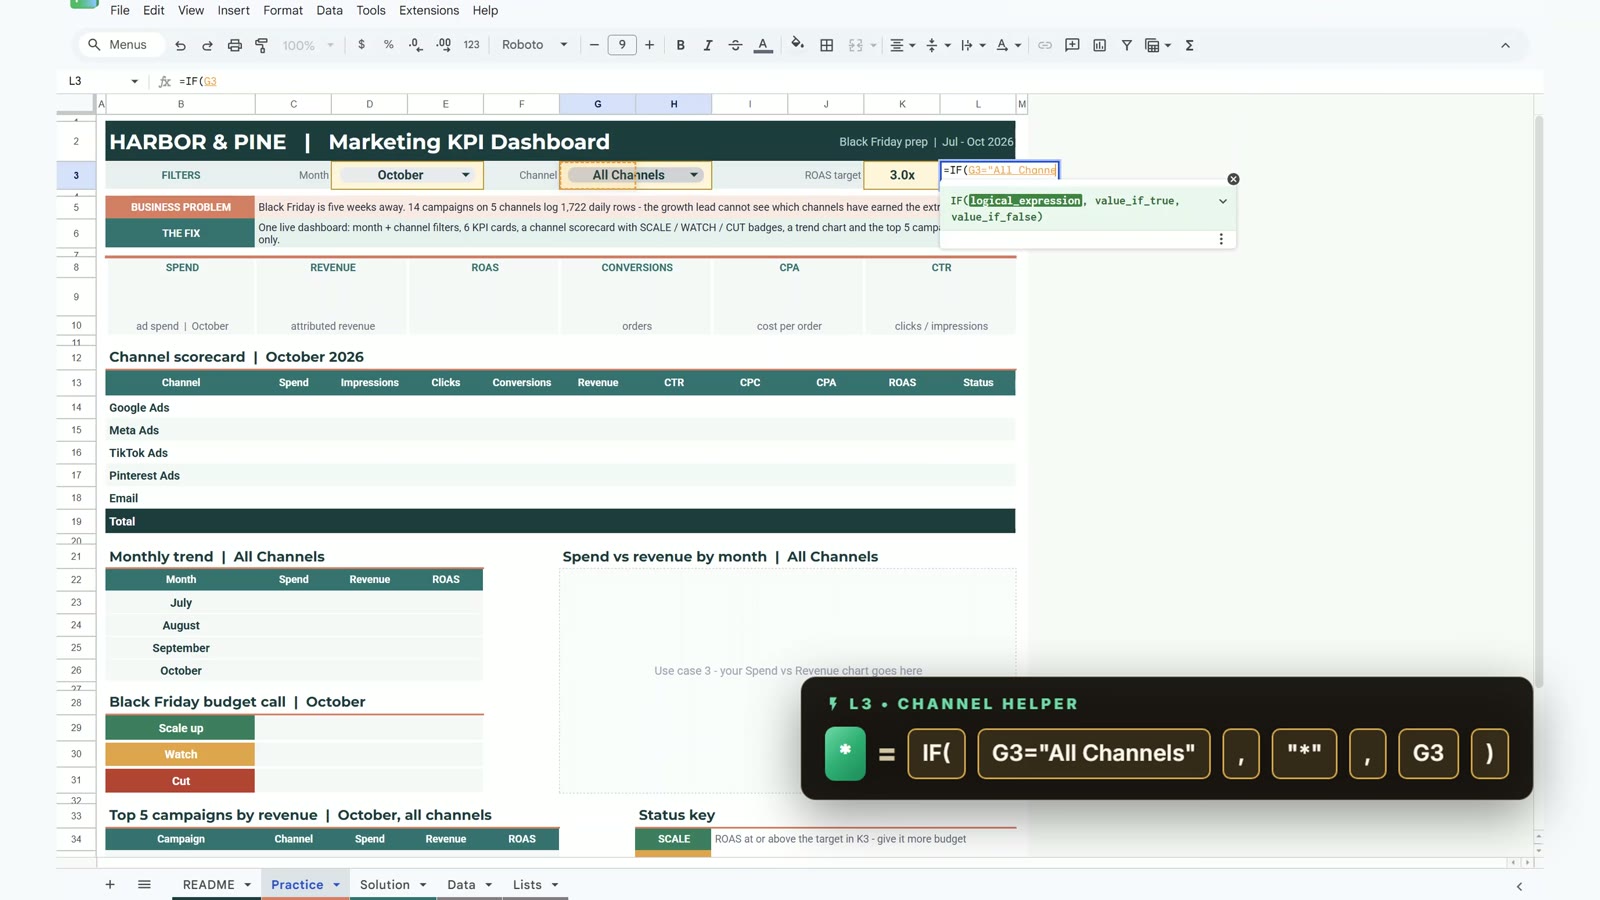Collapse the IF function help tooltip
The height and width of the screenshot is (900, 1600).
click(x=1222, y=201)
